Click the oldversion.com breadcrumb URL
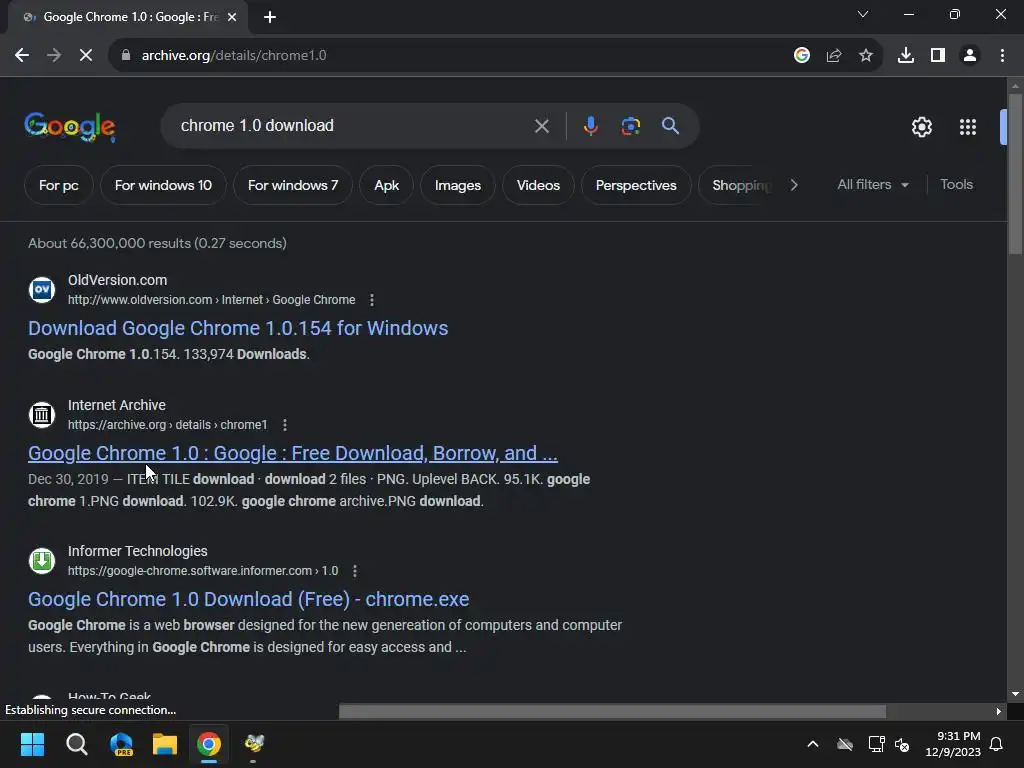This screenshot has height=768, width=1024. click(x=212, y=300)
